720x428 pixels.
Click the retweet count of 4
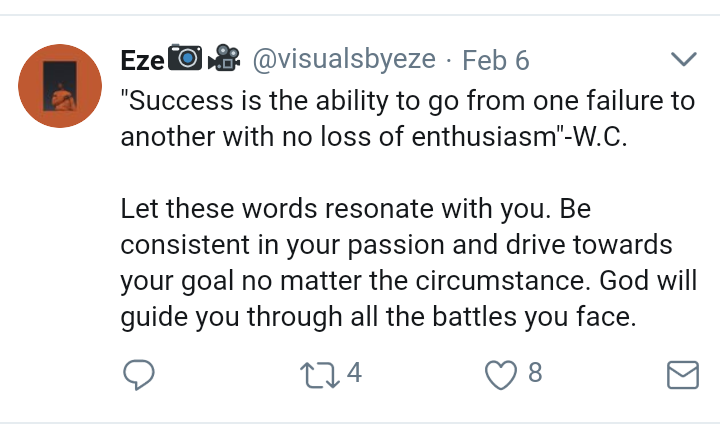pyautogui.click(x=352, y=374)
